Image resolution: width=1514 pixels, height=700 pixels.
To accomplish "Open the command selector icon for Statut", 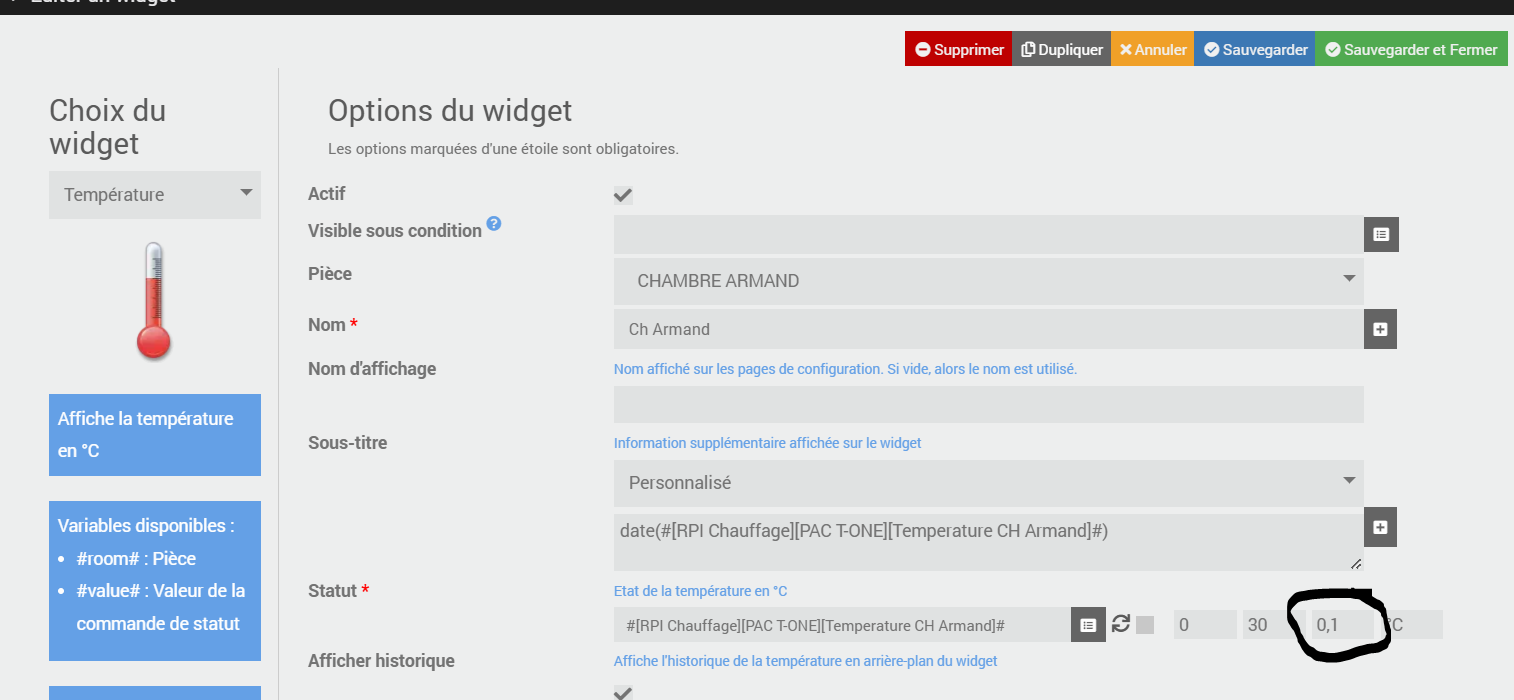I will (1088, 625).
